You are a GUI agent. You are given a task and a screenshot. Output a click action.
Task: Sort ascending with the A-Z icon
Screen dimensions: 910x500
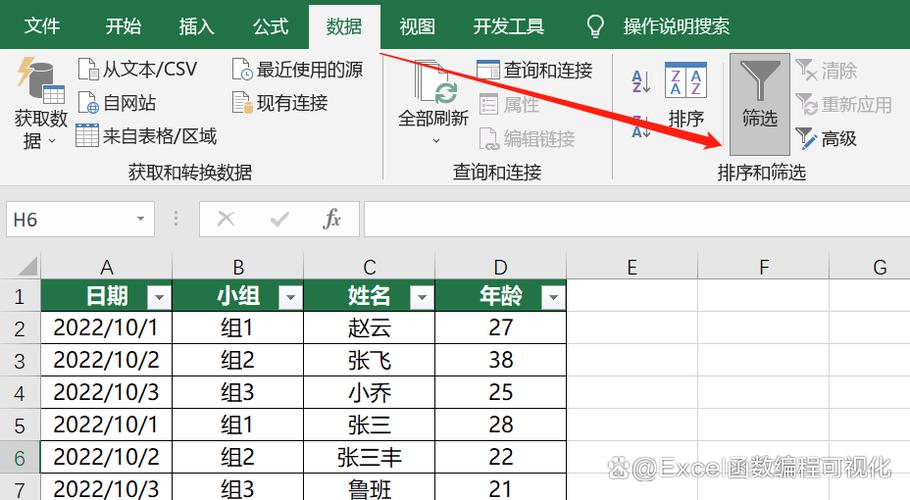[x=641, y=81]
